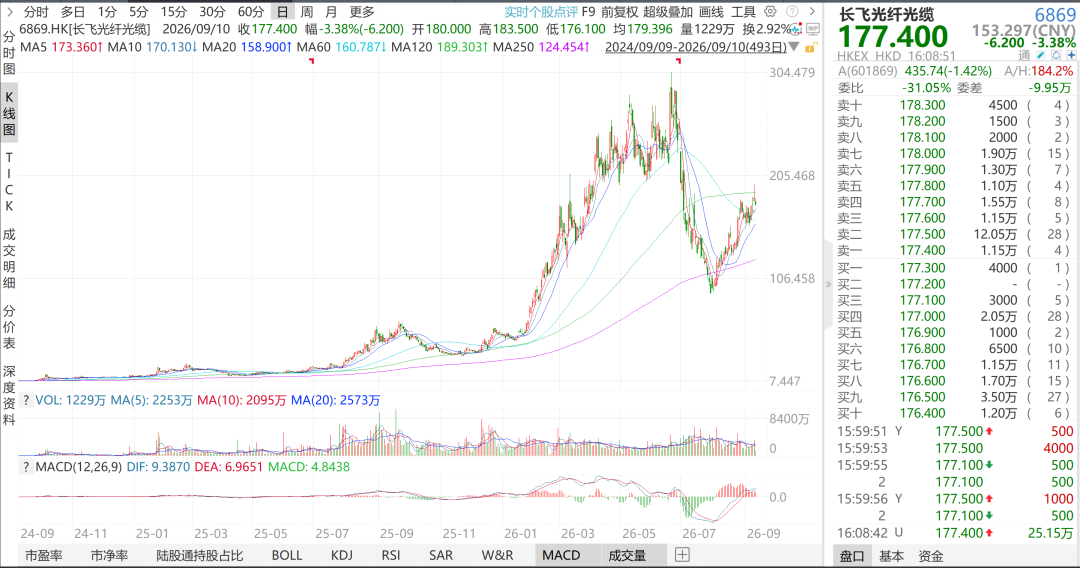
Task: Open 工具 tools menu
Action: click(743, 12)
